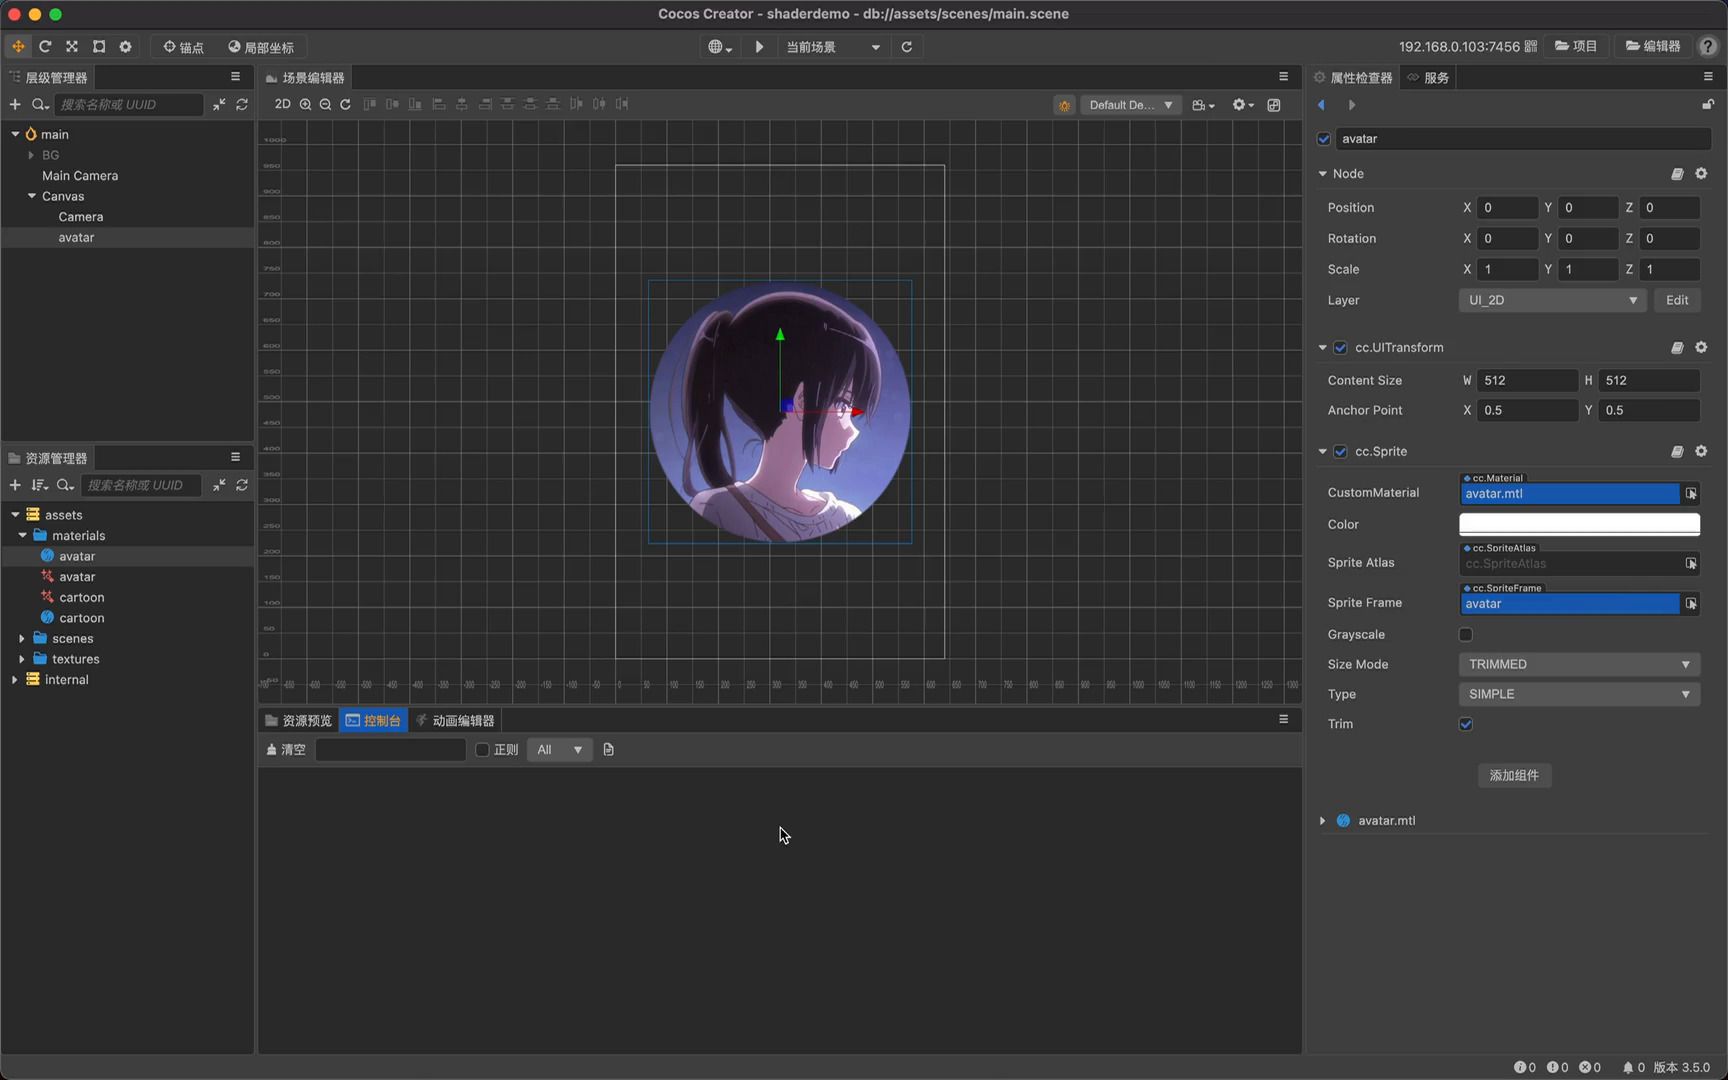
Task: Toggle the anchor pivot mode button
Action: click(x=183, y=47)
